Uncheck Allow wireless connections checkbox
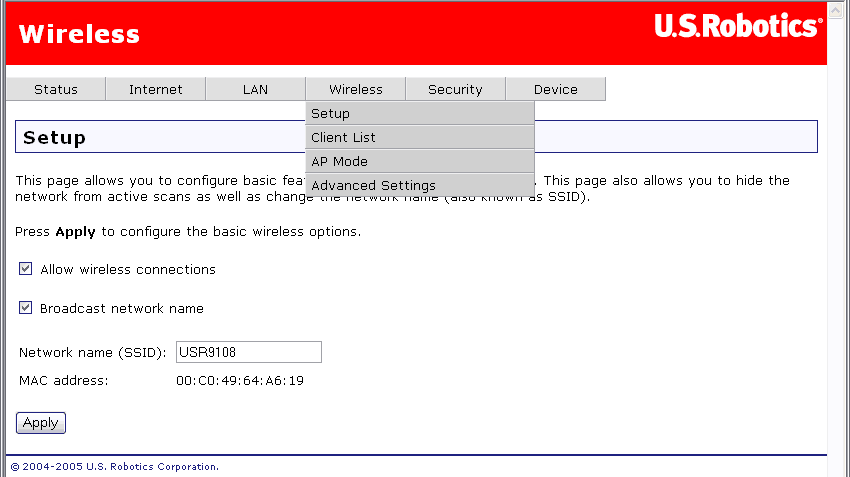The height and width of the screenshot is (477, 850). point(25,269)
